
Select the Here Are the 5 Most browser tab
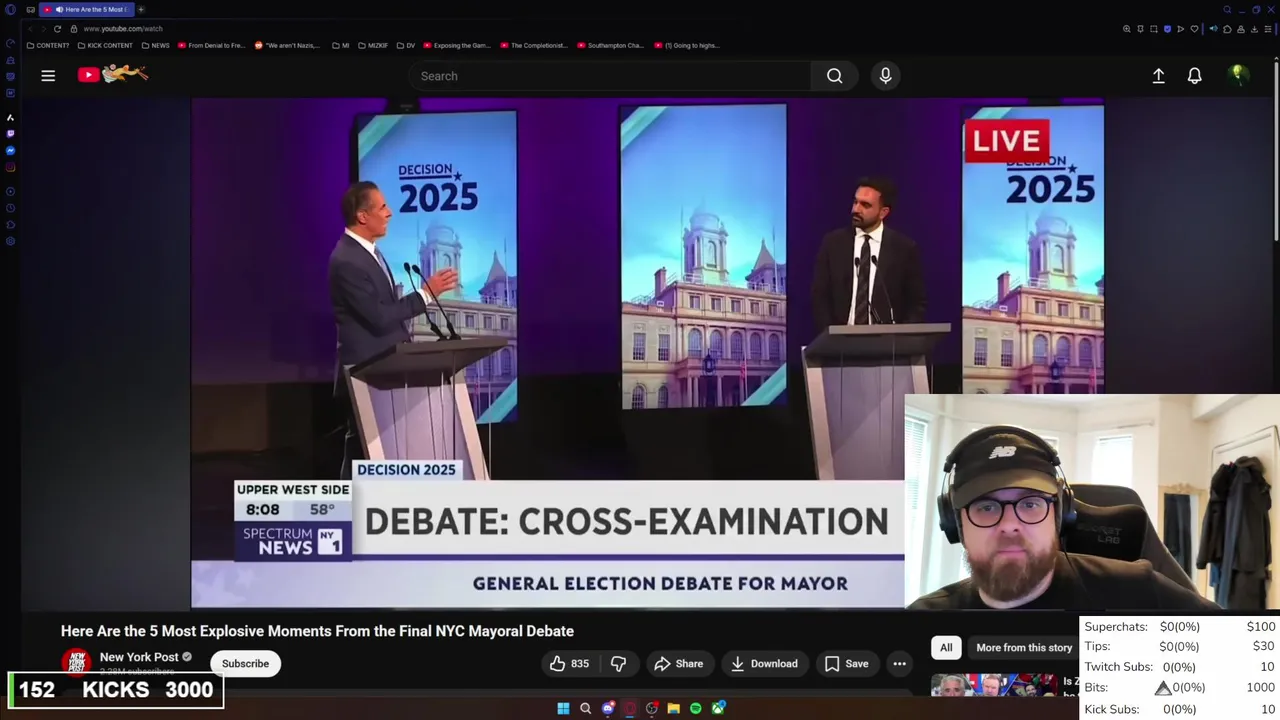pyautogui.click(x=85, y=9)
